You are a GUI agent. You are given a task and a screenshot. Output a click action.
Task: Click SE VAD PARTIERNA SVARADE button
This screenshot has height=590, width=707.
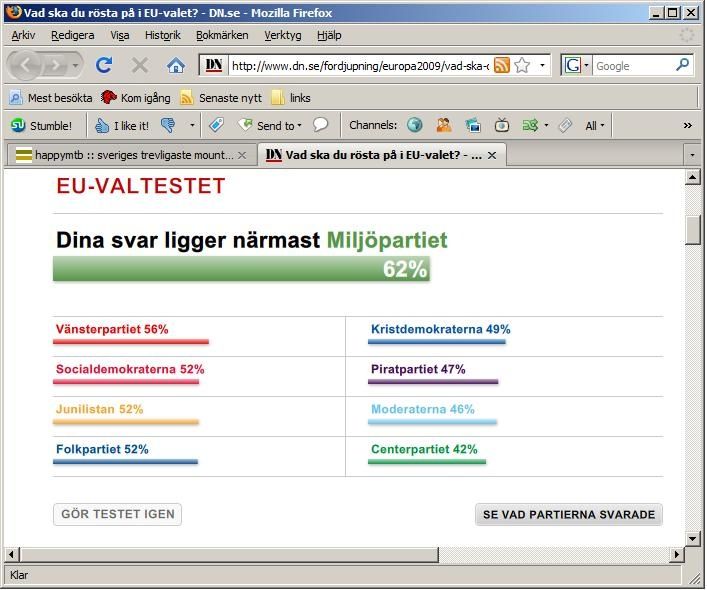(569, 514)
